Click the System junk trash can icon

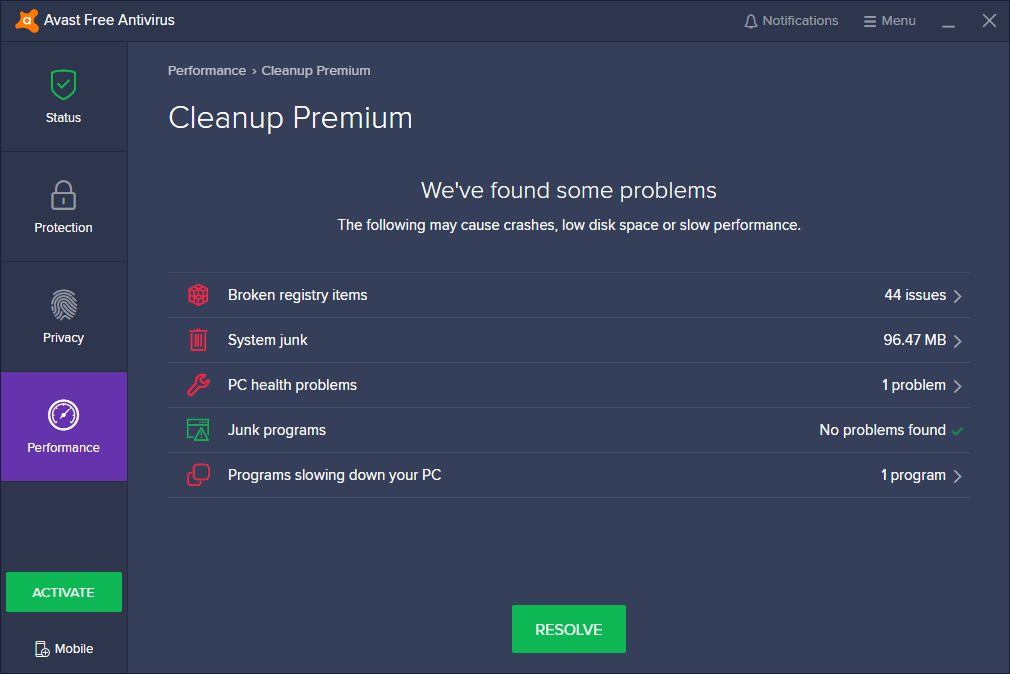pyautogui.click(x=198, y=340)
